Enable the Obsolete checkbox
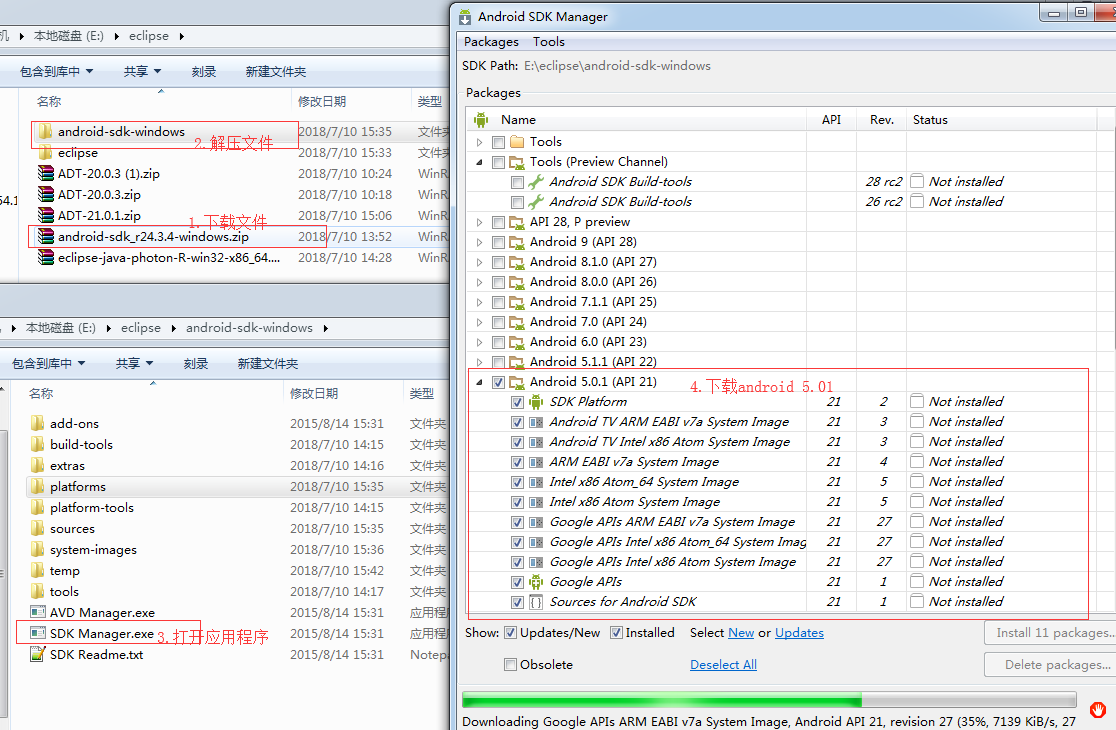The image size is (1116, 730). (x=510, y=665)
